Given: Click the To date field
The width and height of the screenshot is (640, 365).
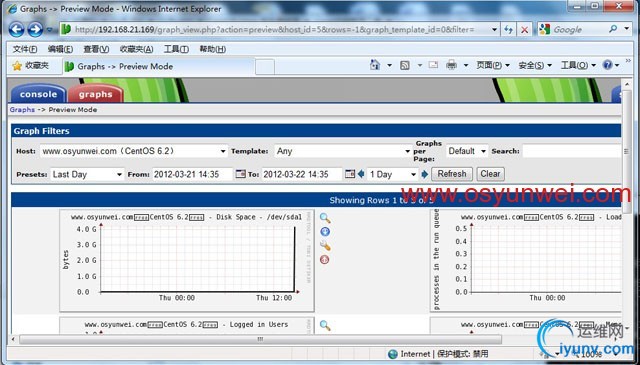Looking at the screenshot, I should click(302, 175).
